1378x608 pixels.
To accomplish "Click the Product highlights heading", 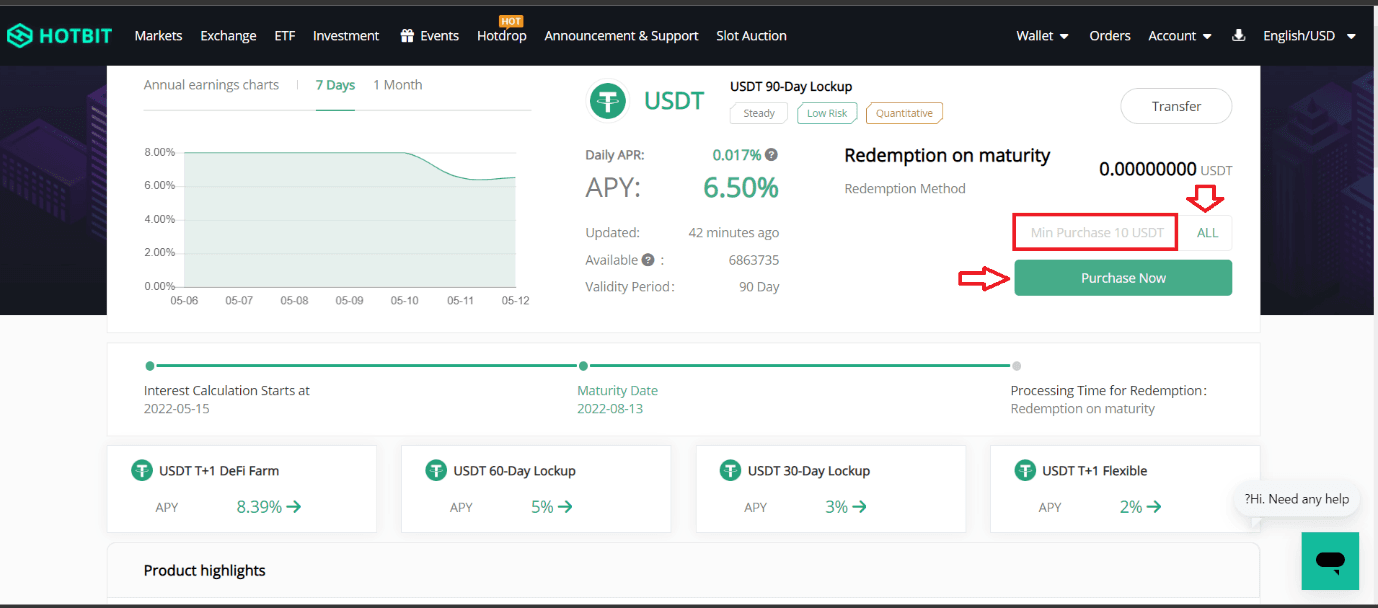I will tap(205, 571).
